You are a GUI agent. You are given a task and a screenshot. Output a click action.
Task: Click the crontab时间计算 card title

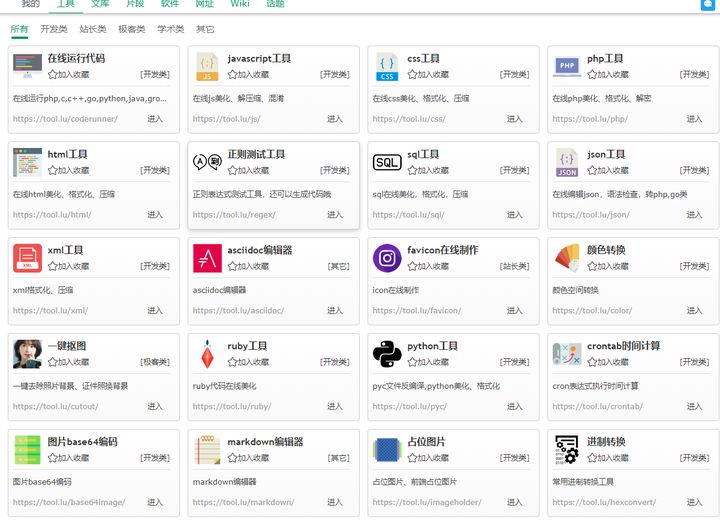point(624,346)
